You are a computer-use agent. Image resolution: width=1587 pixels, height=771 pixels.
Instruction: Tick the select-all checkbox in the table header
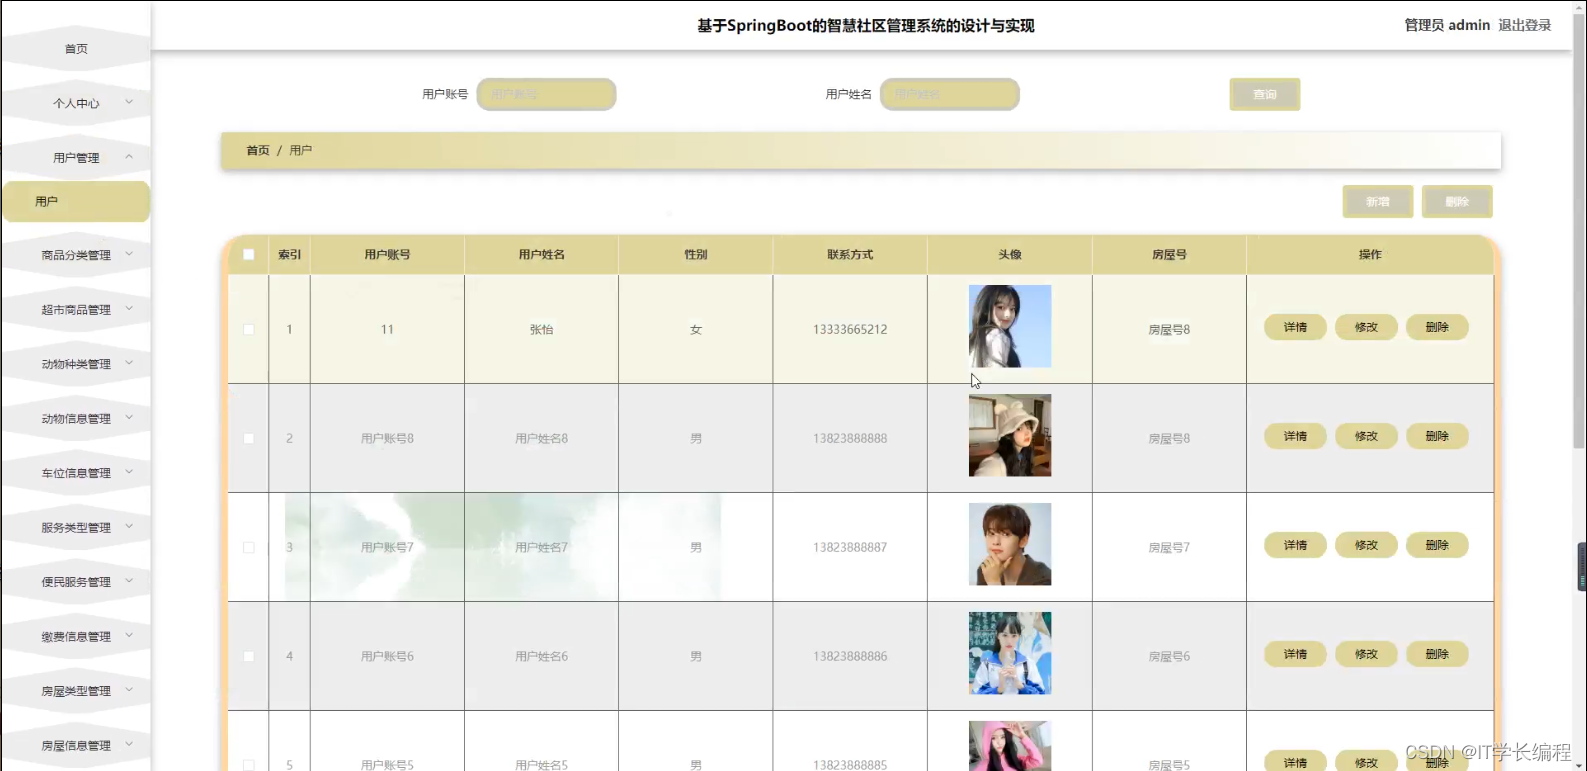(249, 254)
